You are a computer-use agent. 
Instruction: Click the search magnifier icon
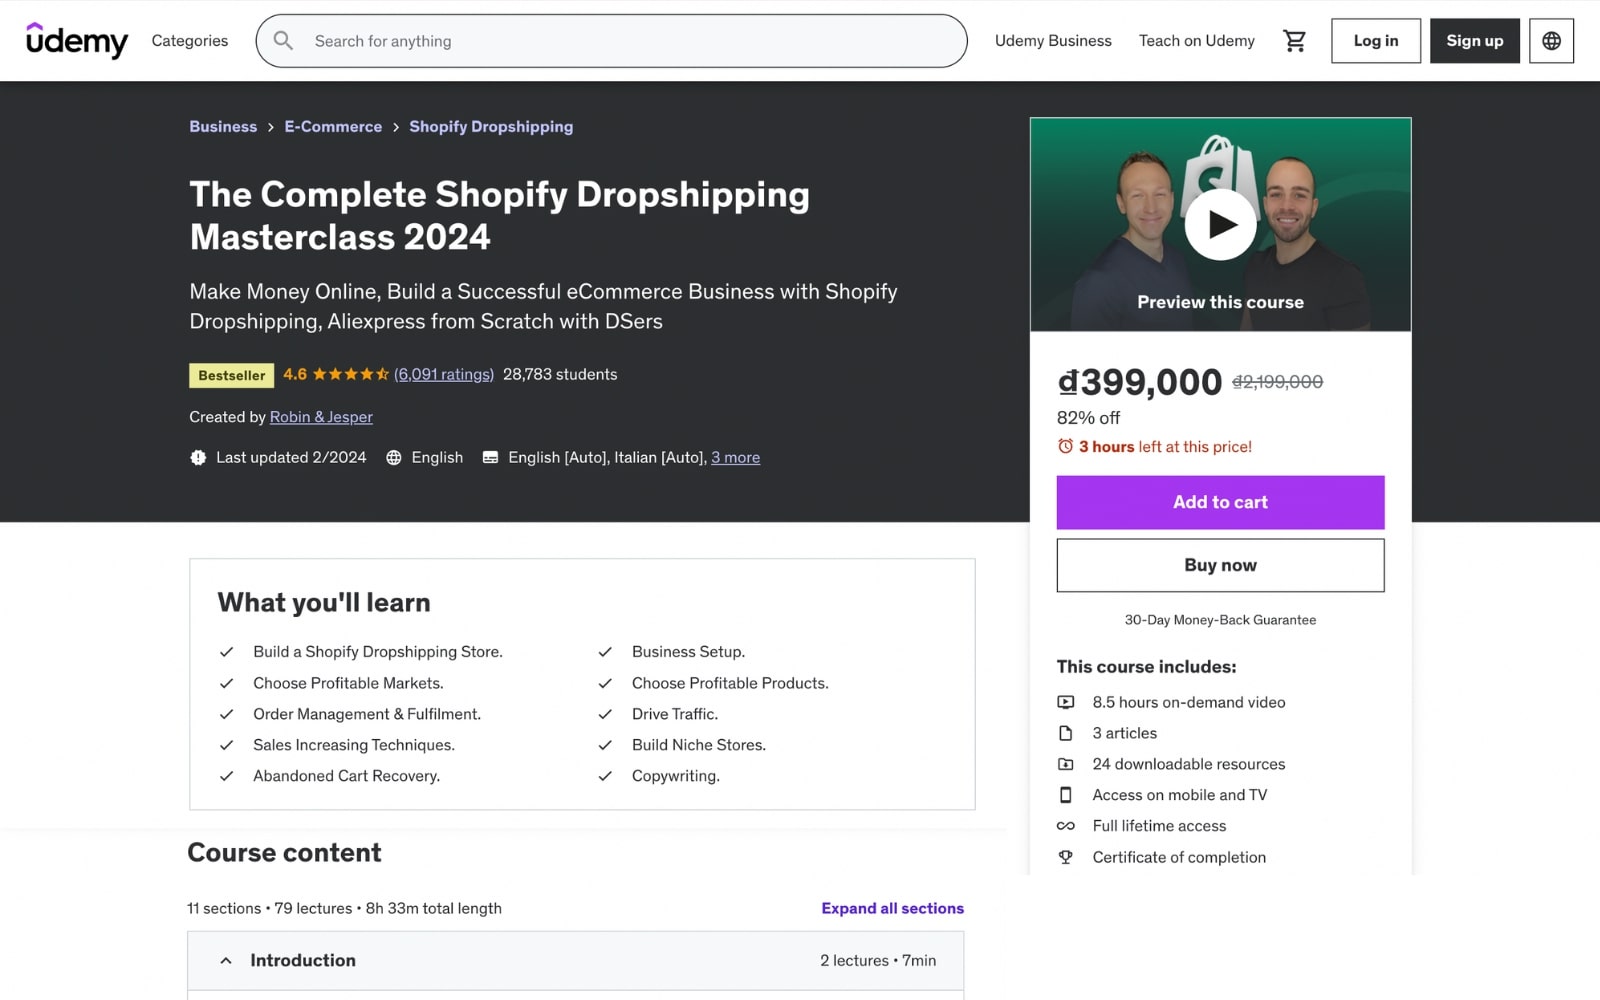pos(283,40)
